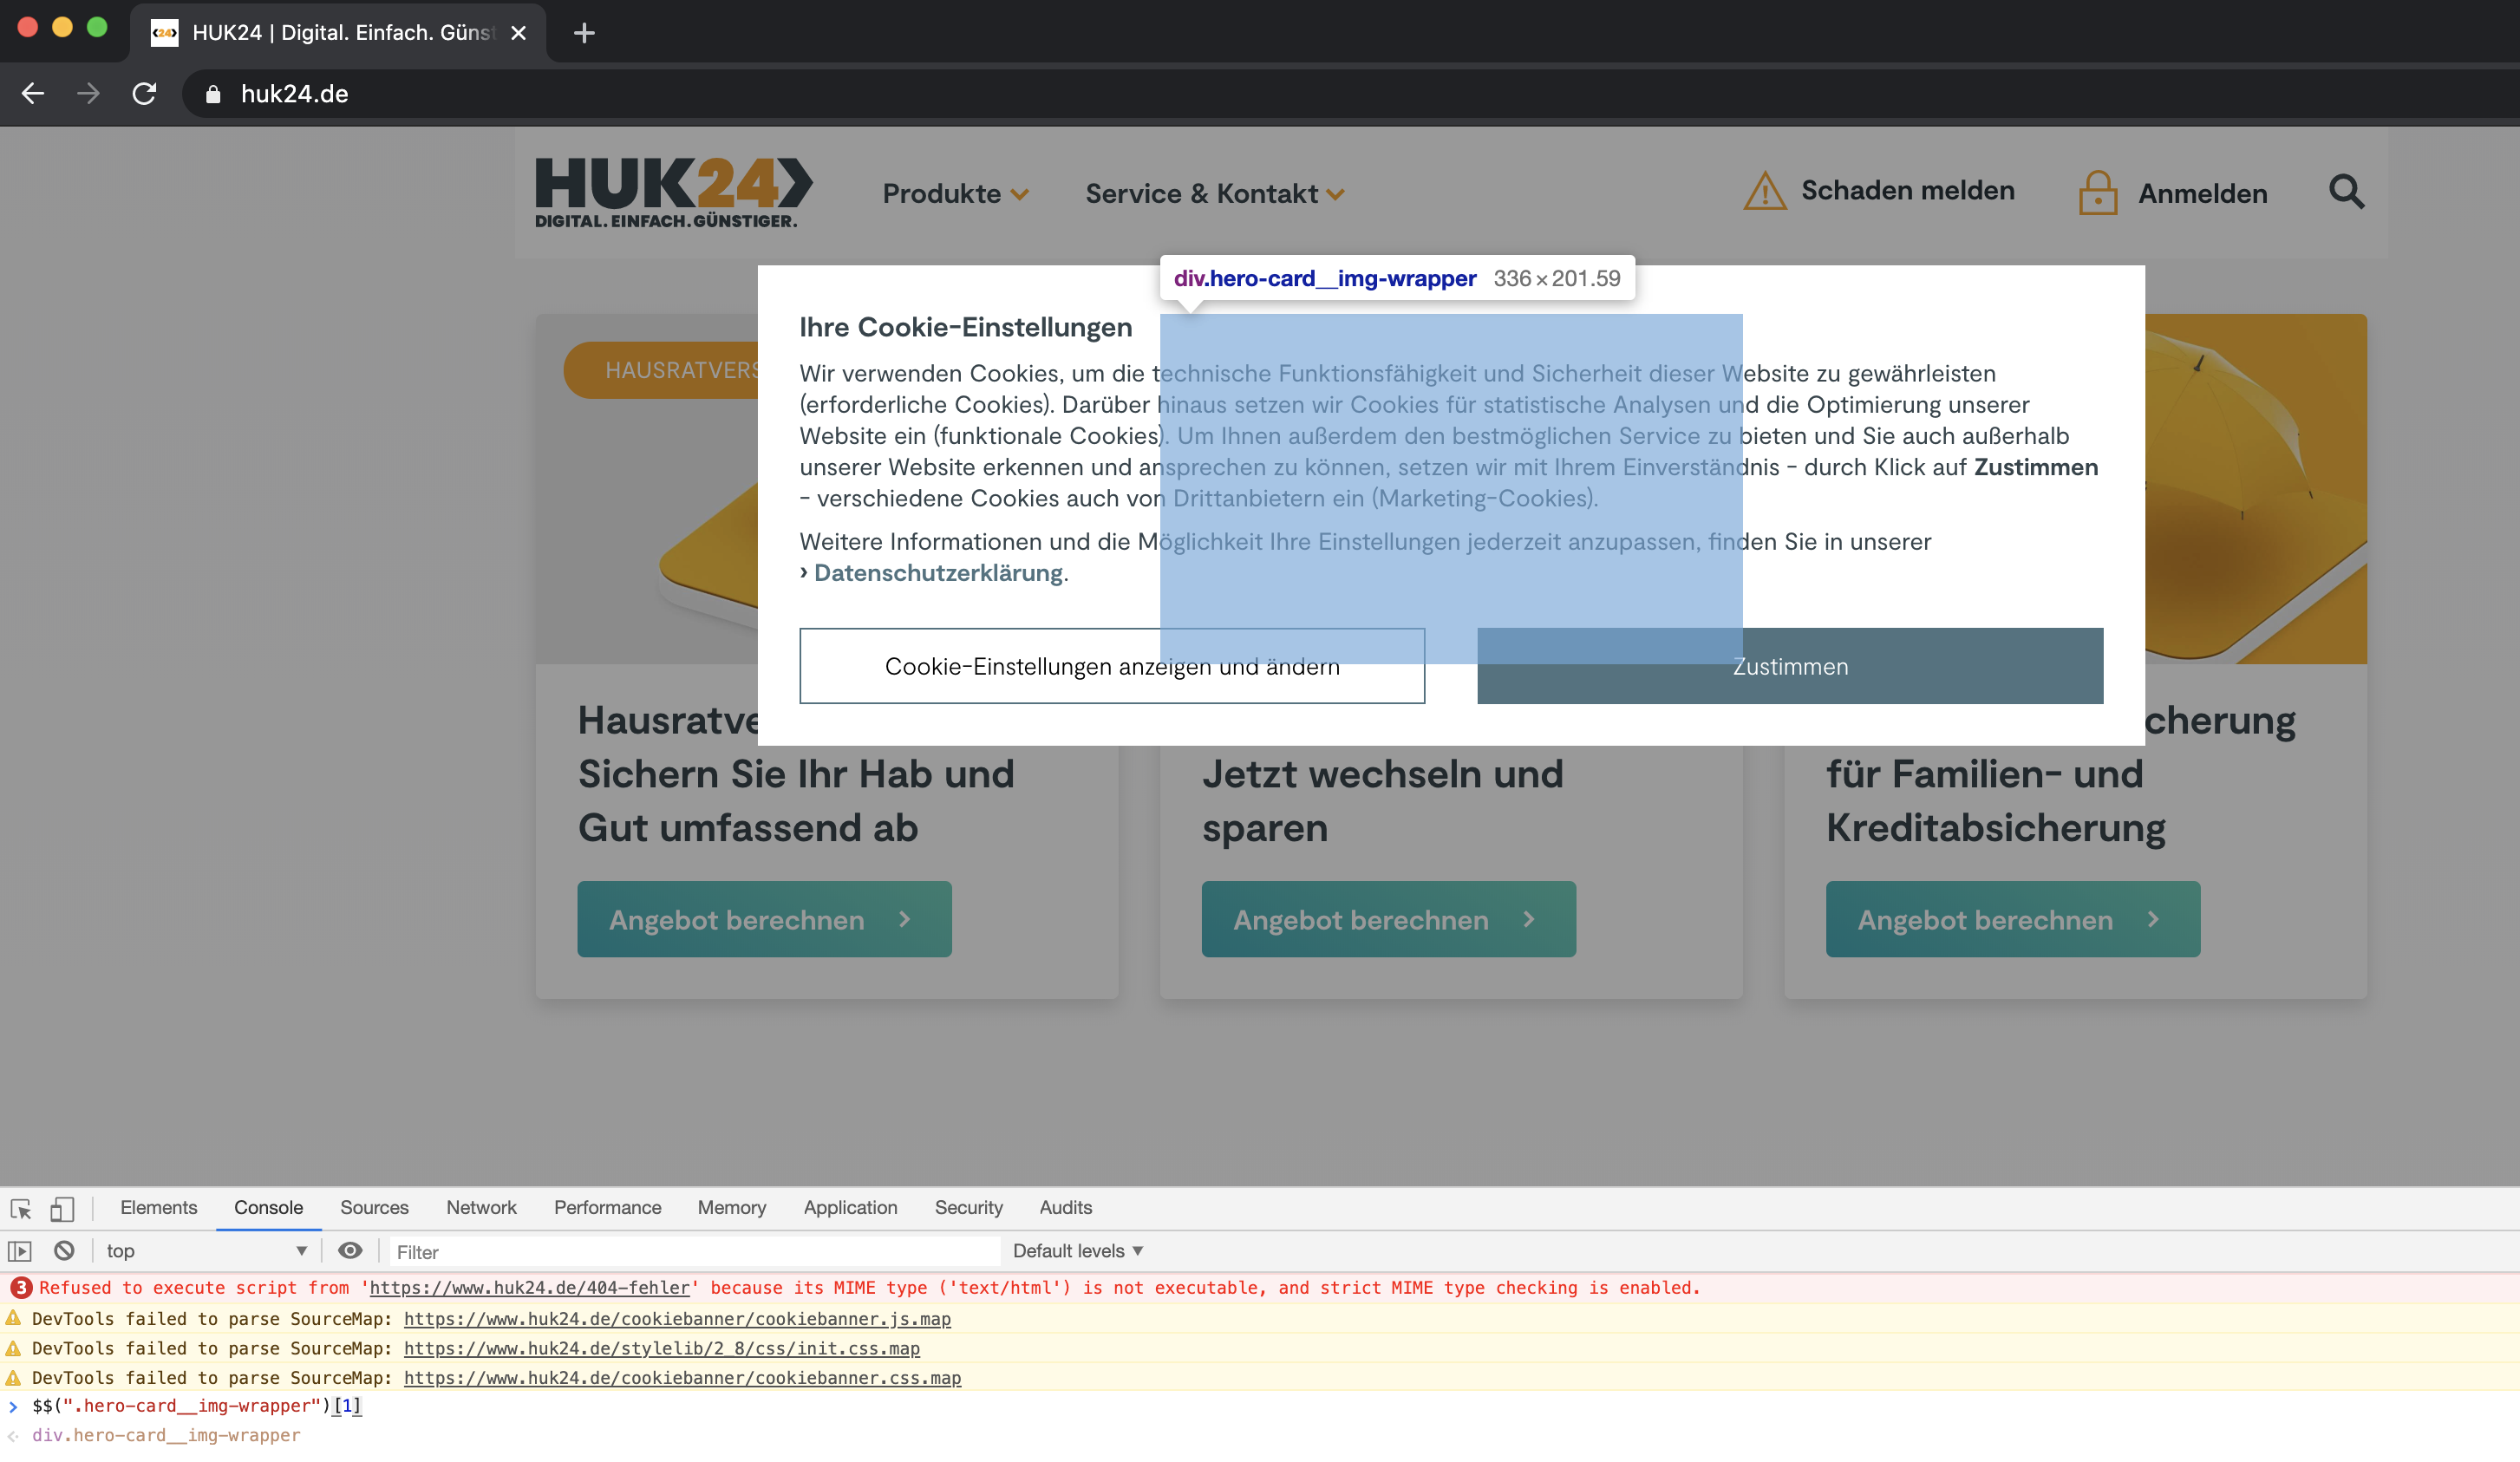The width and height of the screenshot is (2520, 1462).
Task: Click the div.hero-card__img-wrapper console result
Action: pos(166,1436)
